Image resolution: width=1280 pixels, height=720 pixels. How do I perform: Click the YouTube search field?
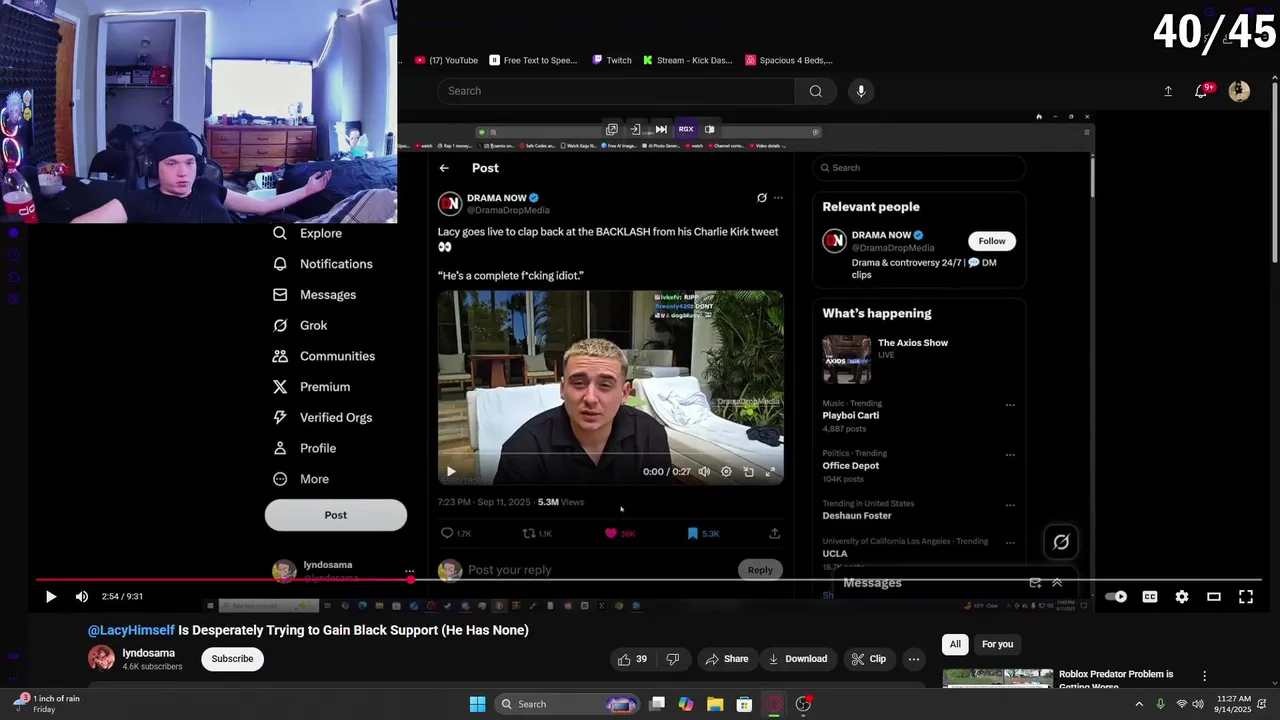[x=616, y=91]
